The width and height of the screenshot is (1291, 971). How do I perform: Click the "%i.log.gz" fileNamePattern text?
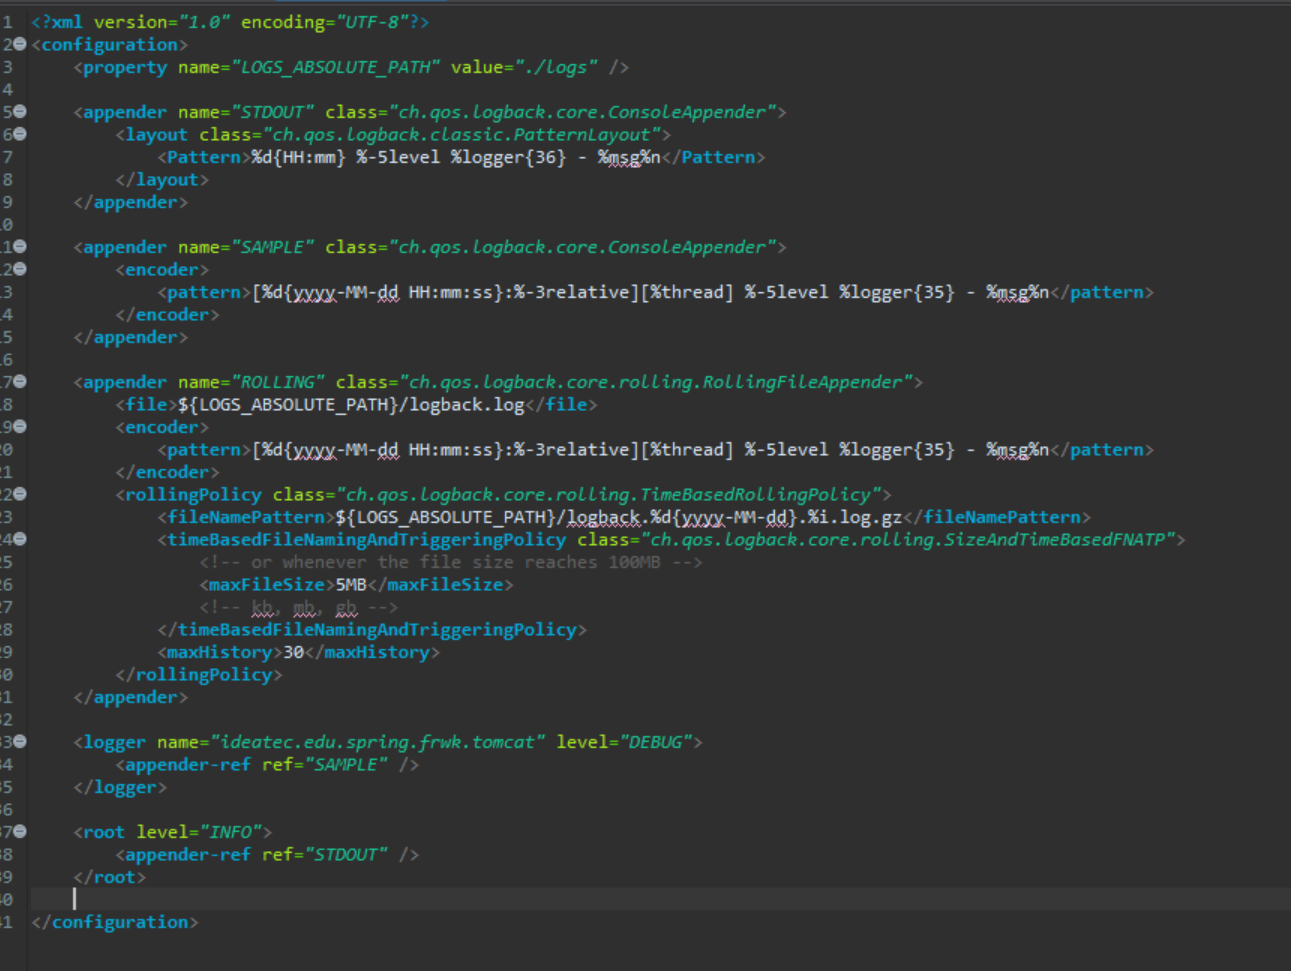[855, 517]
